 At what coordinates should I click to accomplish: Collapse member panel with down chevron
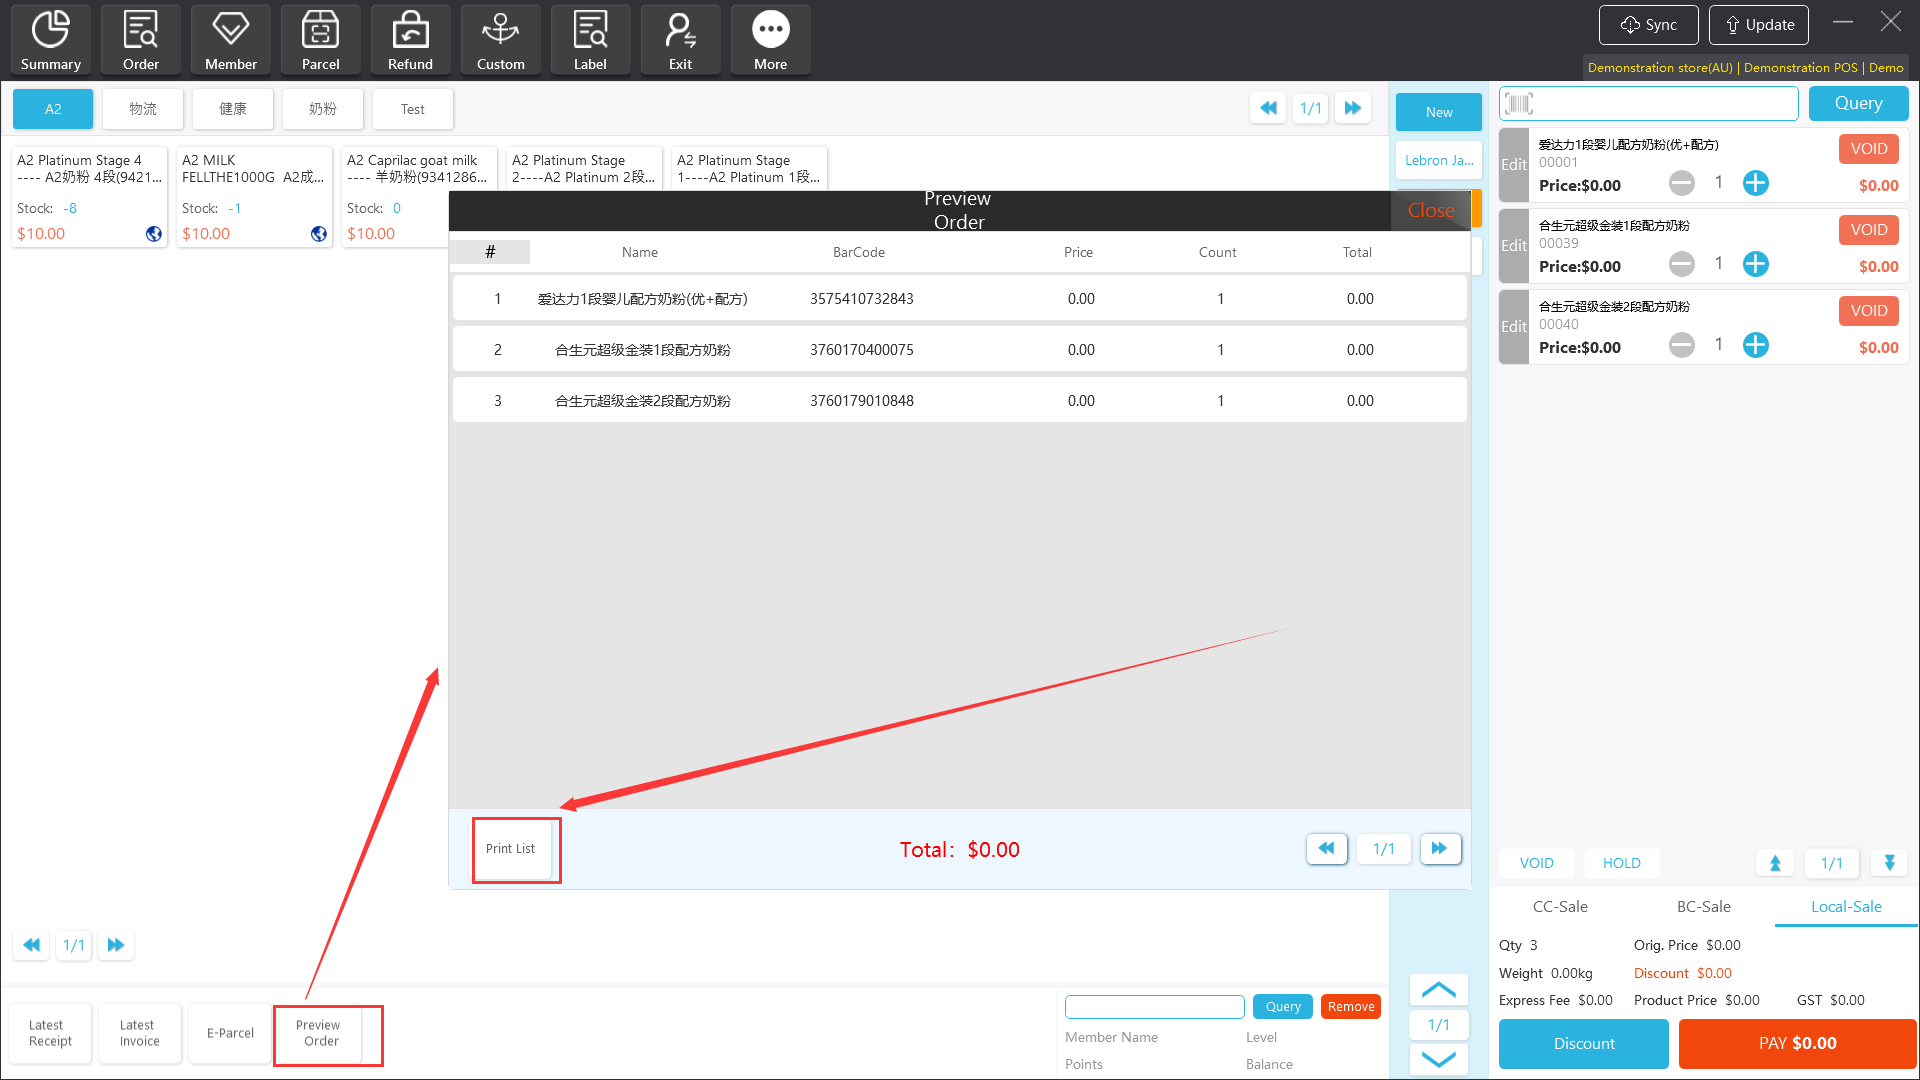(x=1438, y=1059)
